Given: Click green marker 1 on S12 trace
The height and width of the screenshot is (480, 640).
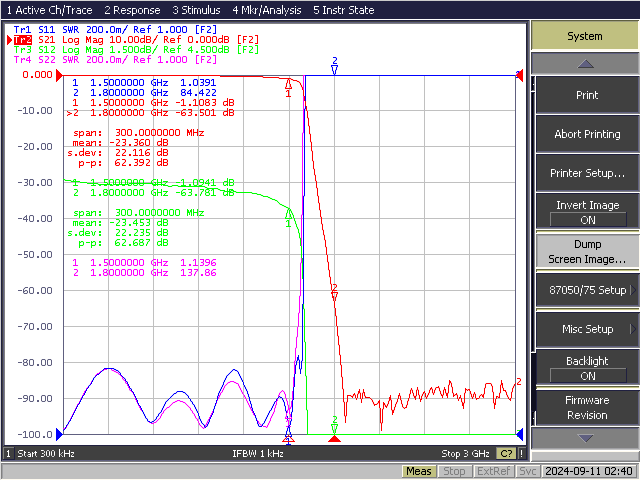Looking at the screenshot, I should click(289, 213).
